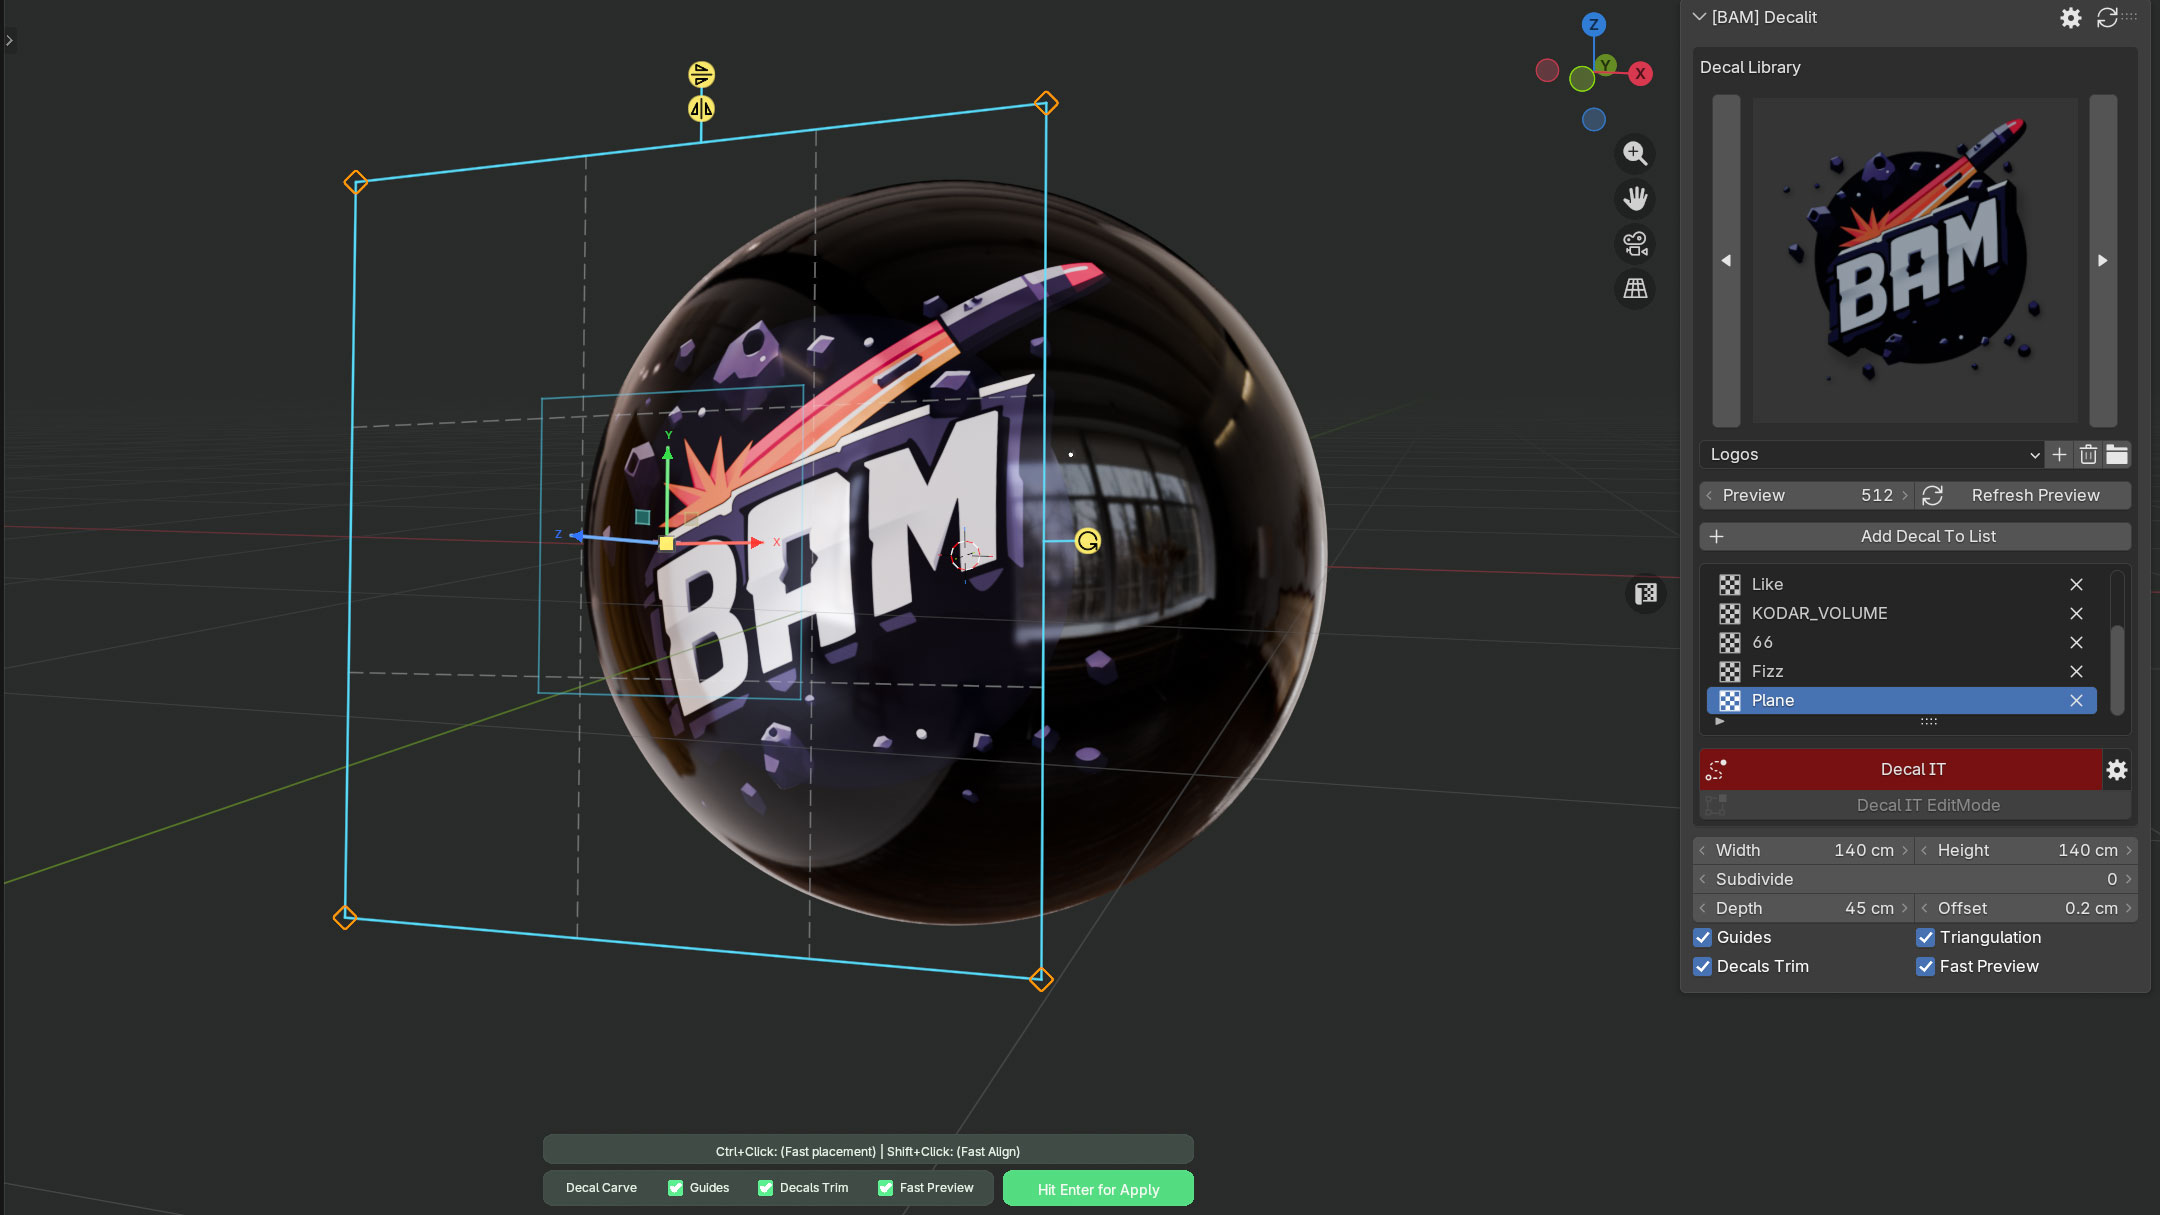Expand the decal list filter triangle

(x=1719, y=721)
